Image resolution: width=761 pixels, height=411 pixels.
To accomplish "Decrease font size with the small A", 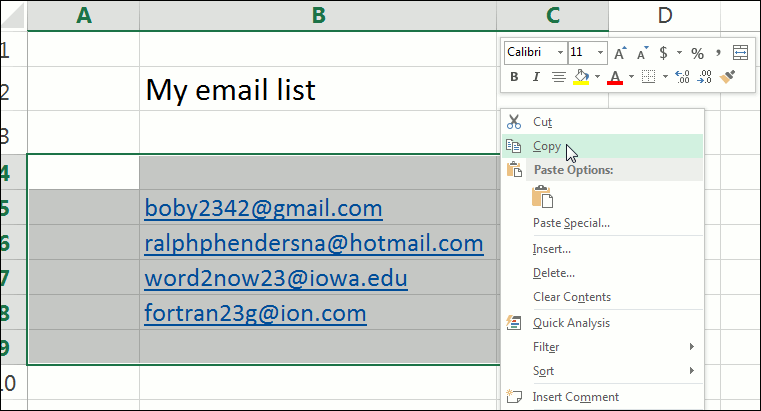I will (x=643, y=53).
